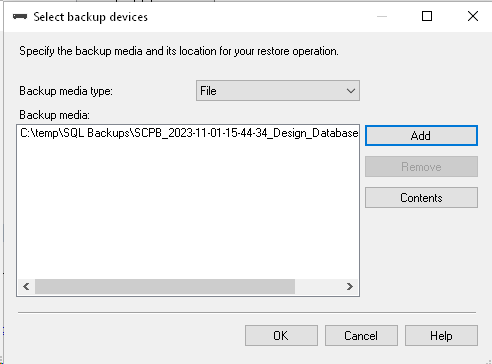Select the SCPB_2023-11-01 backup file entry
The height and width of the screenshot is (364, 492).
coord(189,133)
